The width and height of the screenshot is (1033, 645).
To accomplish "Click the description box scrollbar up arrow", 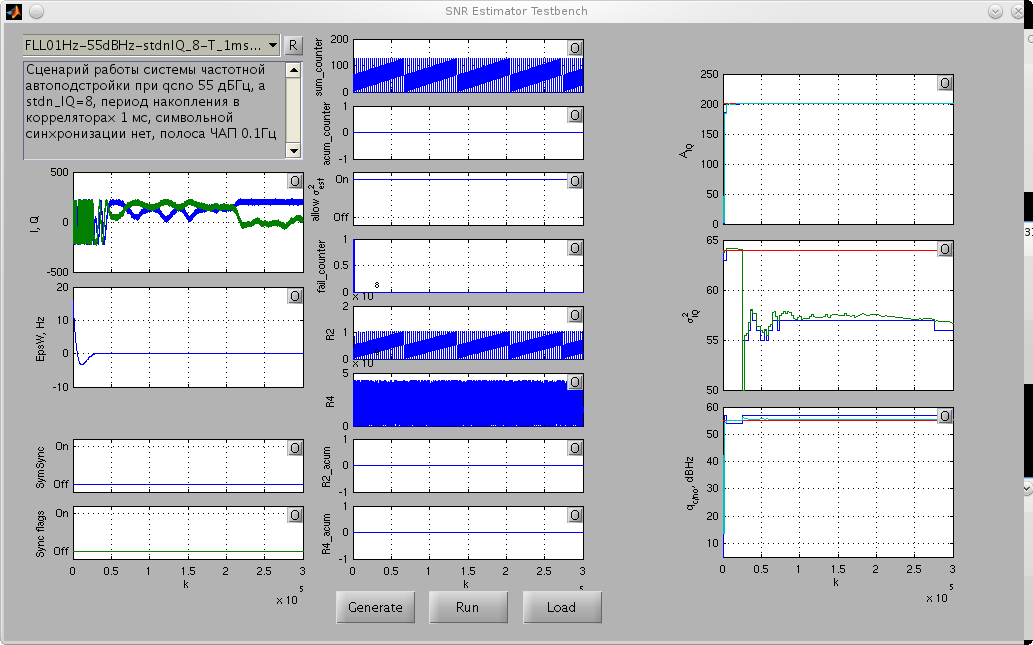I will coord(293,71).
